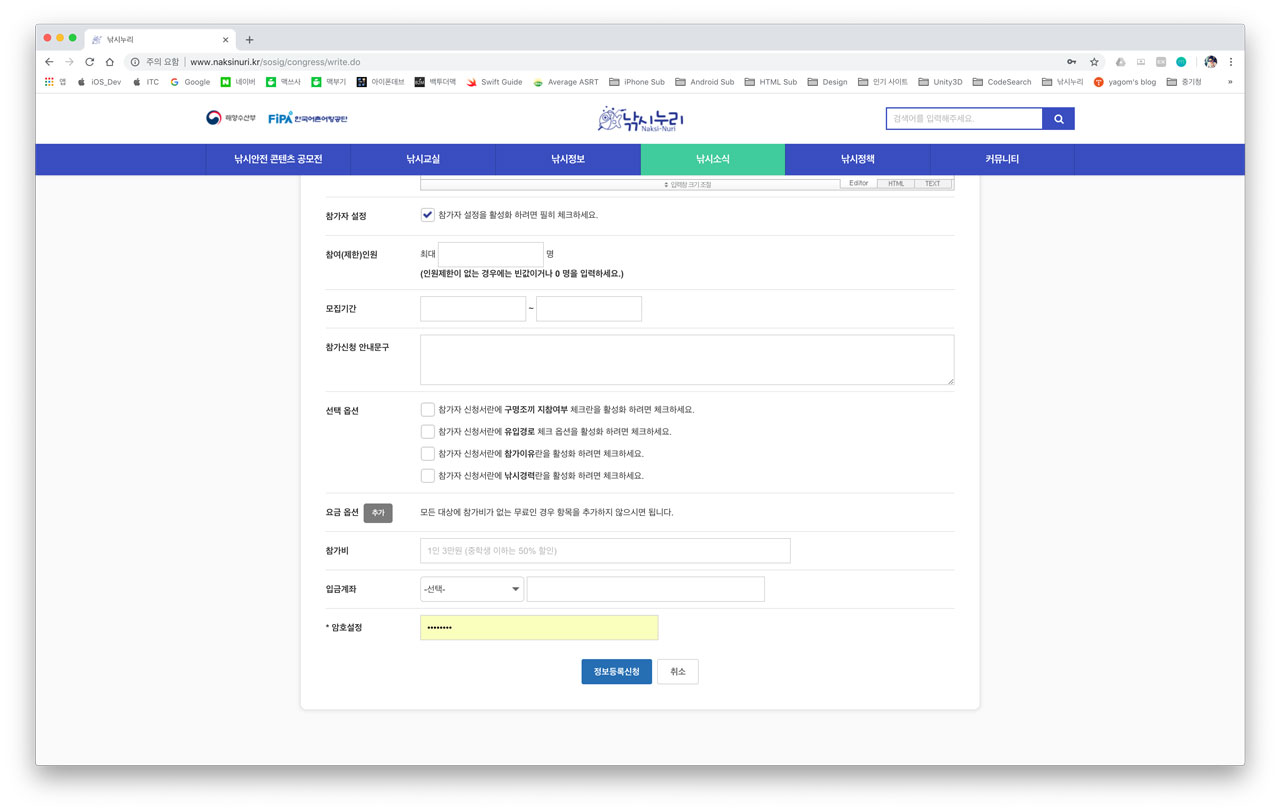Open the saved password key icon
Image resolution: width=1280 pixels, height=812 pixels.
(x=1071, y=62)
